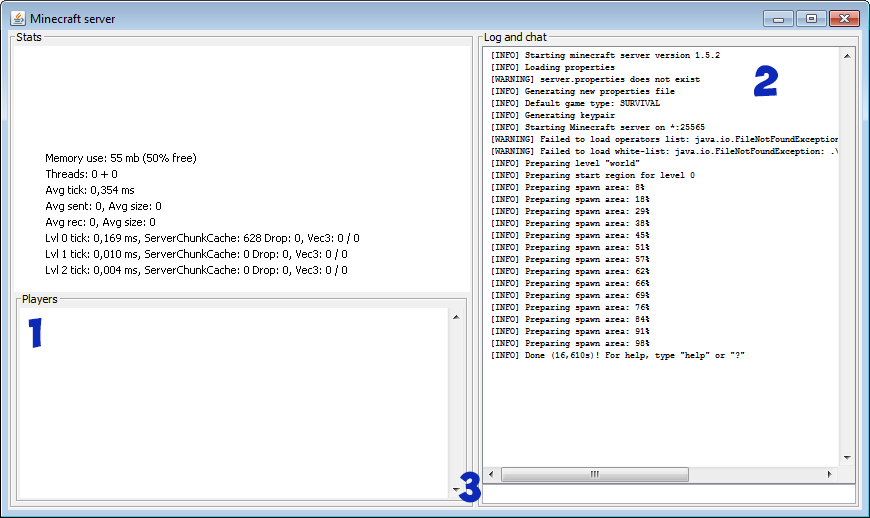Click log line 'Default game type: SURVIVAL'
The width and height of the screenshot is (870, 518).
click(x=575, y=104)
